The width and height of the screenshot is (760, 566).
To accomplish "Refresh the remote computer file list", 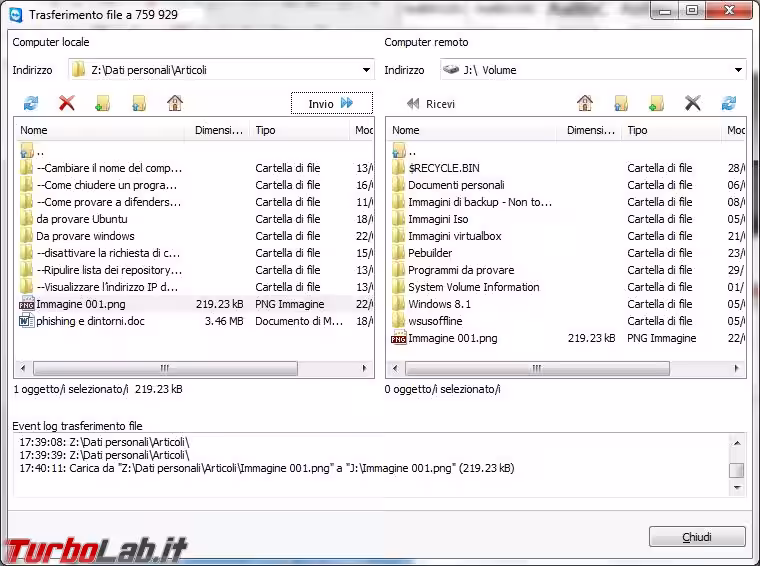I will tap(729, 103).
